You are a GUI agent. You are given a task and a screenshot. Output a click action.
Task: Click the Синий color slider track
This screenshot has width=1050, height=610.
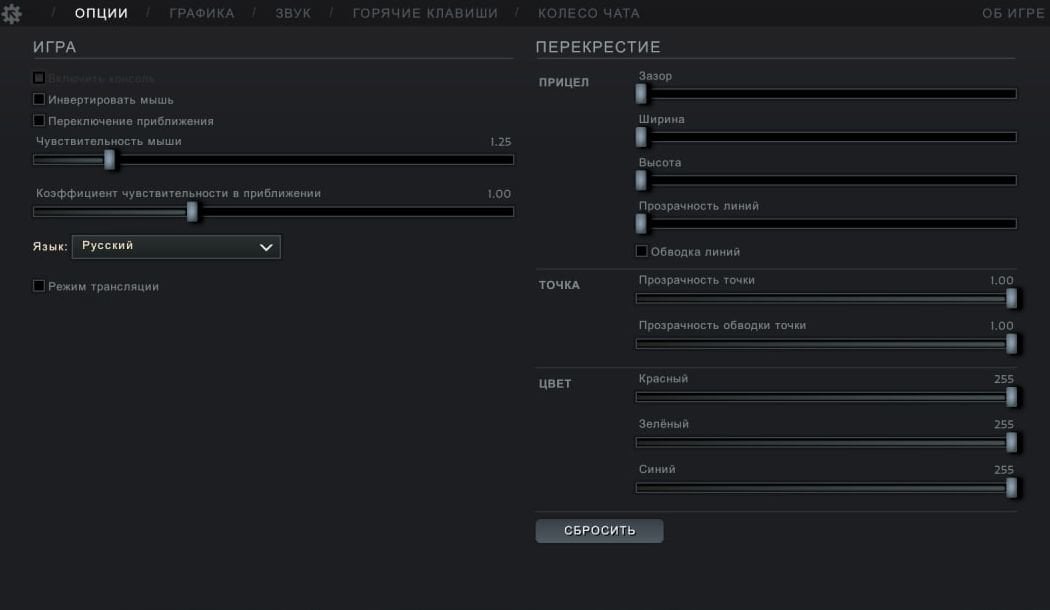pyautogui.click(x=826, y=488)
